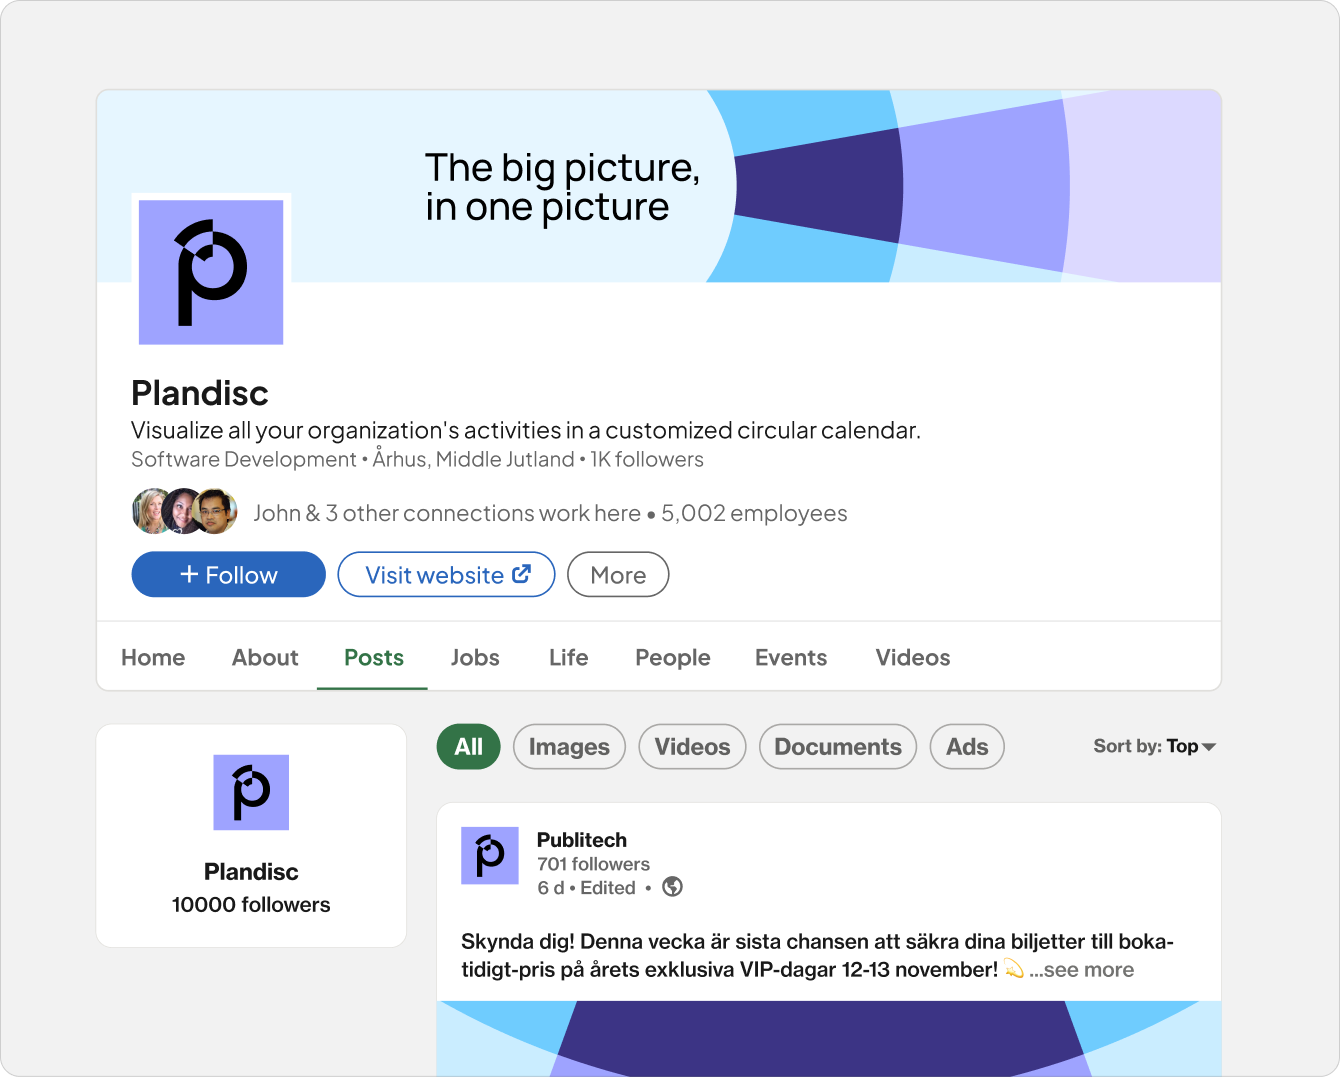Image resolution: width=1340 pixels, height=1077 pixels.
Task: Click the Publitech author name link
Action: (582, 840)
